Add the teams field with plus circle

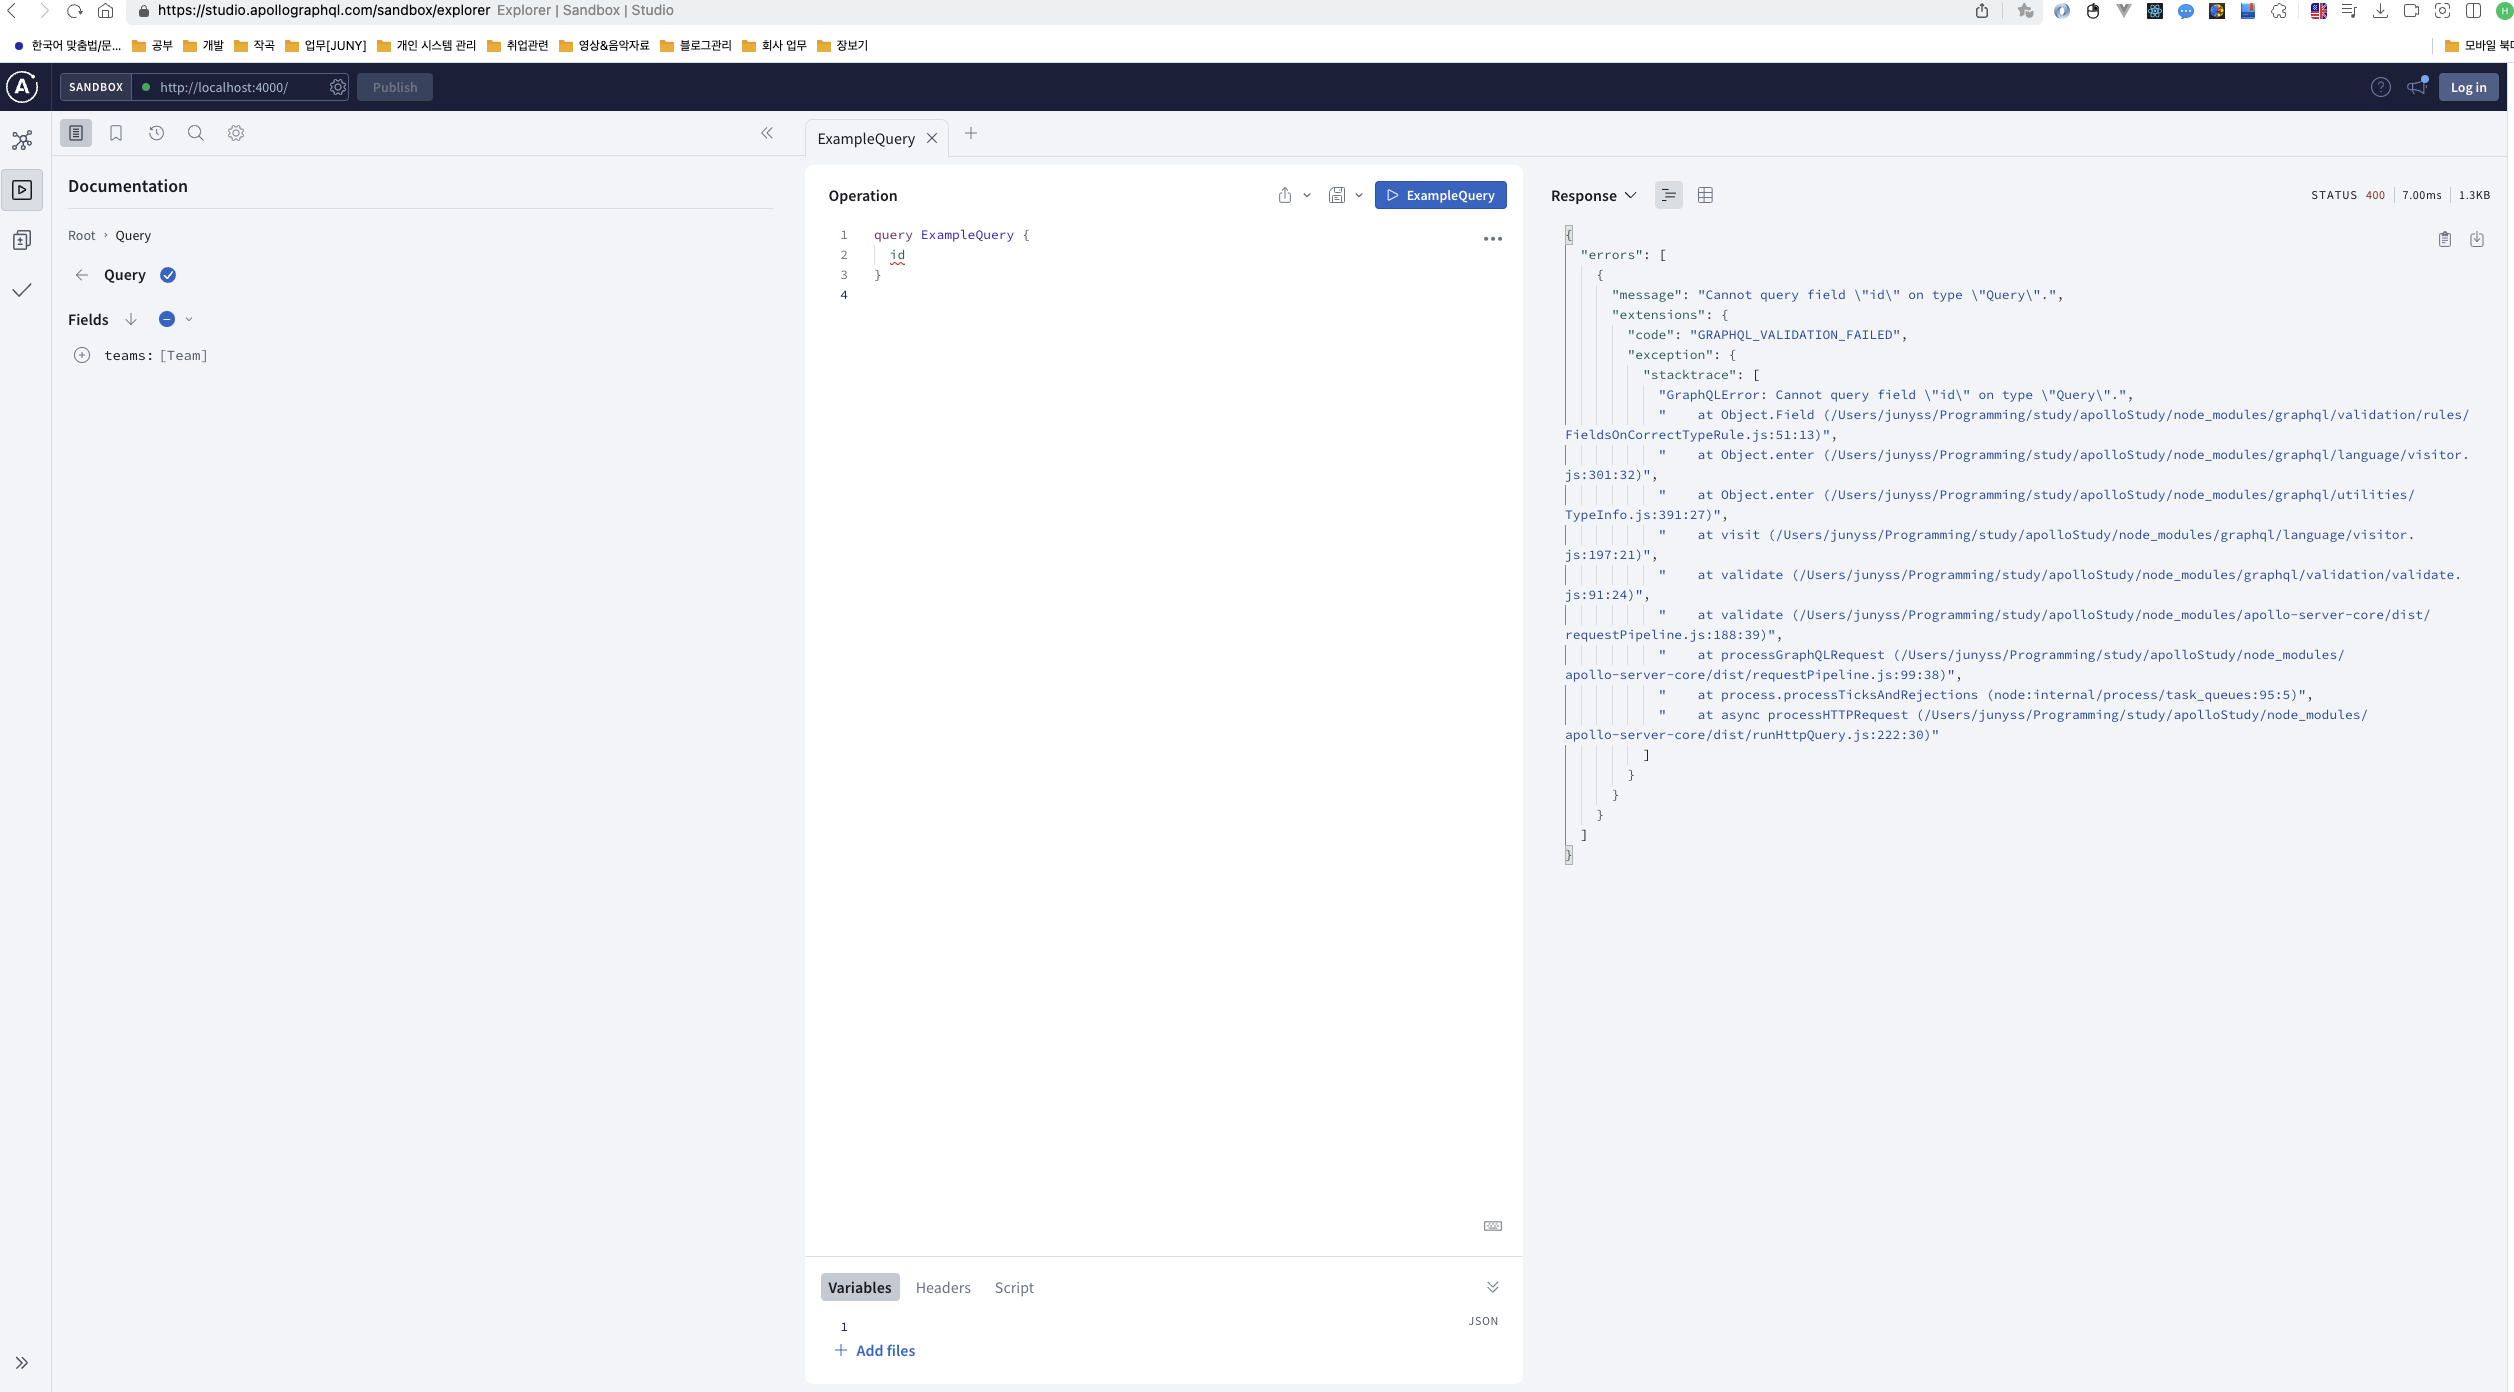82,355
